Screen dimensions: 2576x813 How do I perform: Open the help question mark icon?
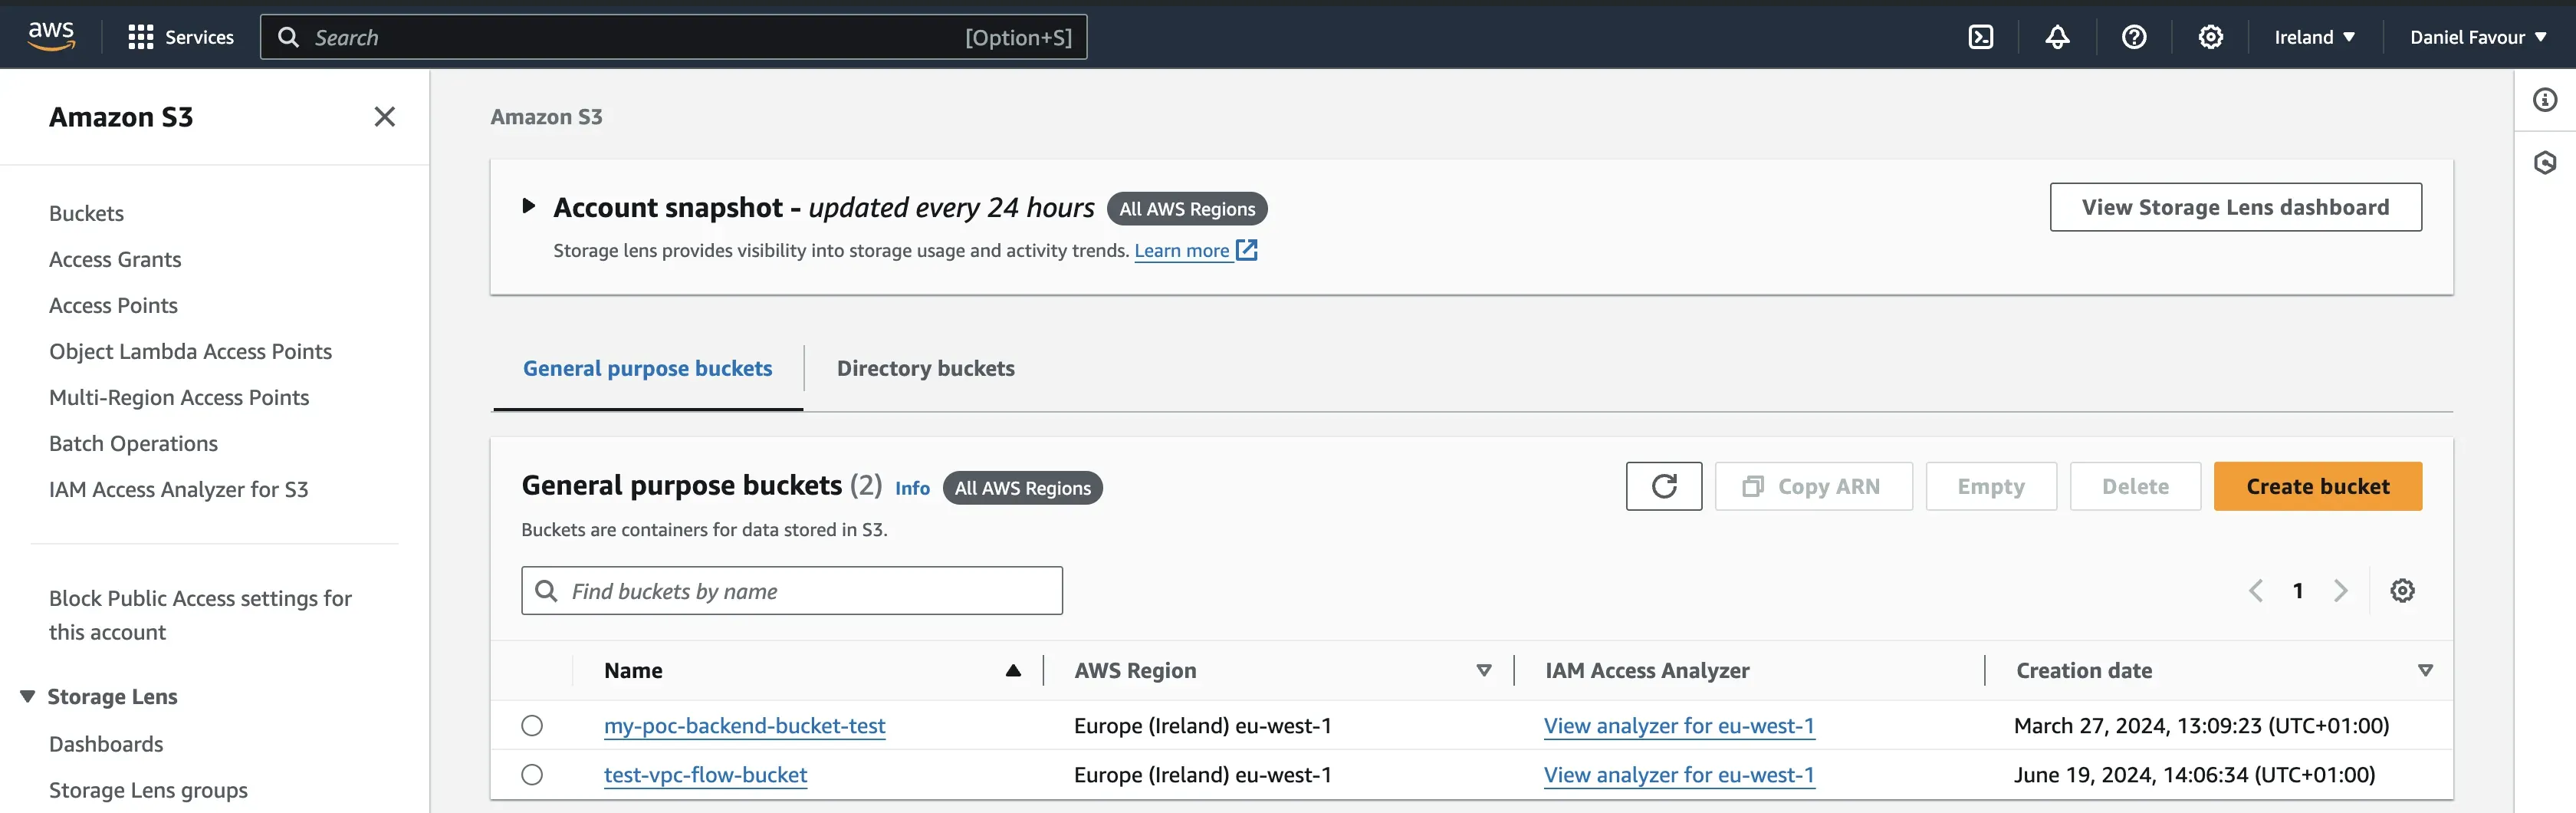2134,37
